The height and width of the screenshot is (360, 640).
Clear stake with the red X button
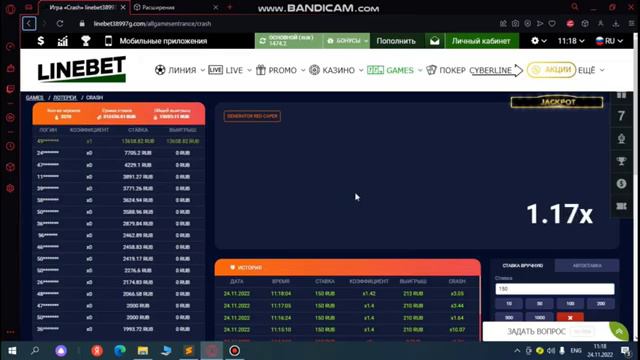570,317
